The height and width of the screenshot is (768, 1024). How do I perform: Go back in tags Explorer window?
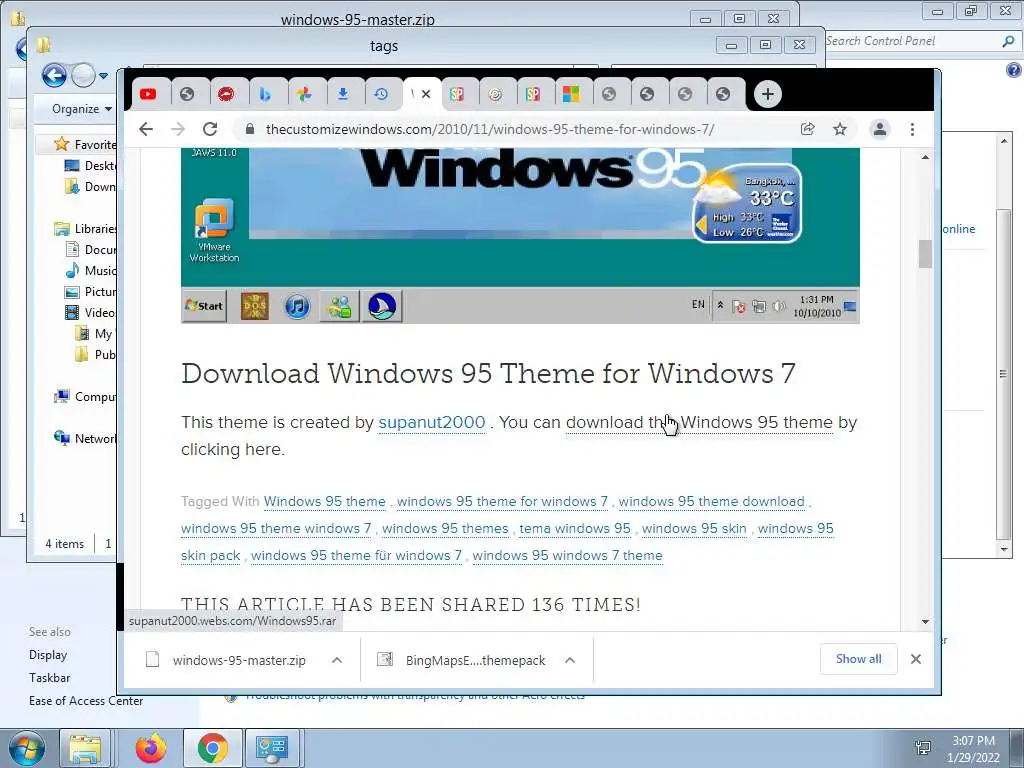pyautogui.click(x=54, y=76)
